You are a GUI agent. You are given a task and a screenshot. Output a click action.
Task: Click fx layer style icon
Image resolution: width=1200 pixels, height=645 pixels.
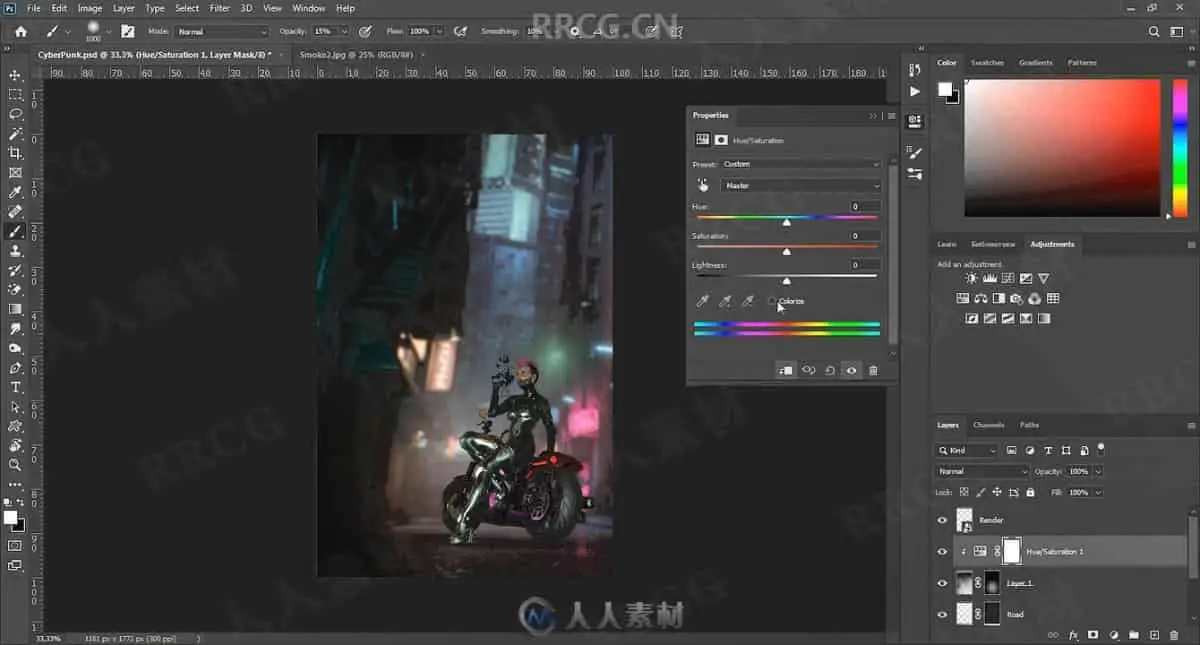1073,635
